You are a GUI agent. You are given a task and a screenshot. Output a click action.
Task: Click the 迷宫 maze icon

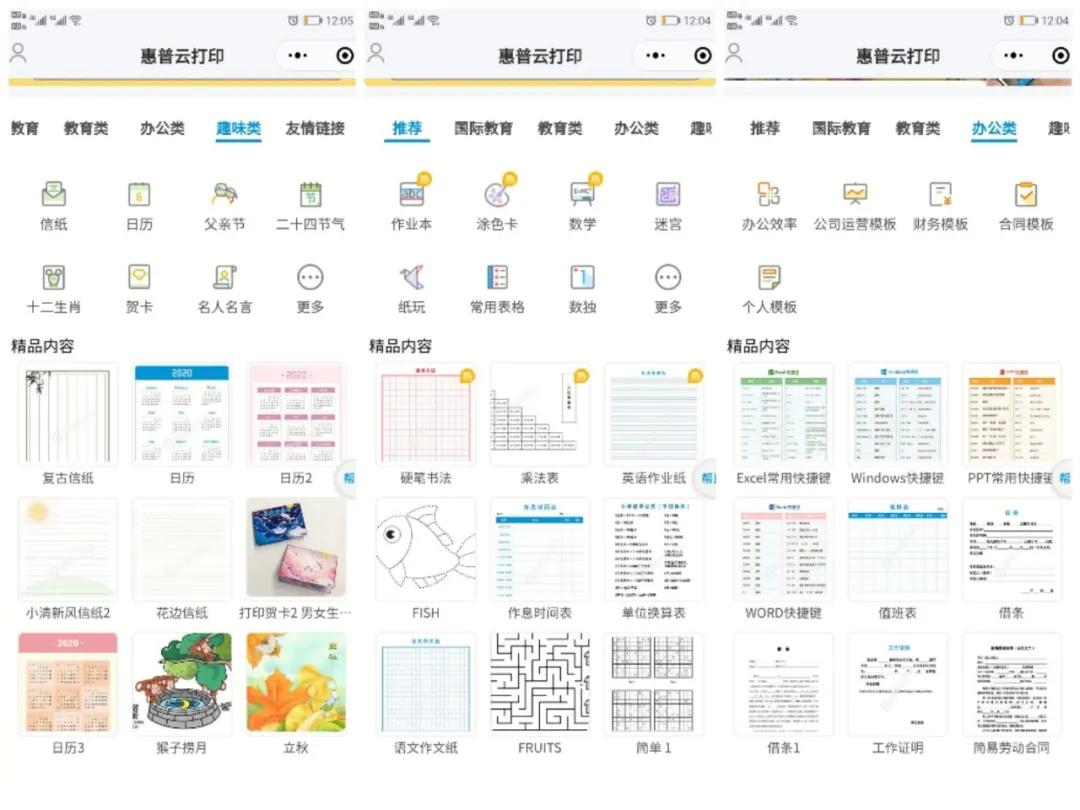coord(667,199)
